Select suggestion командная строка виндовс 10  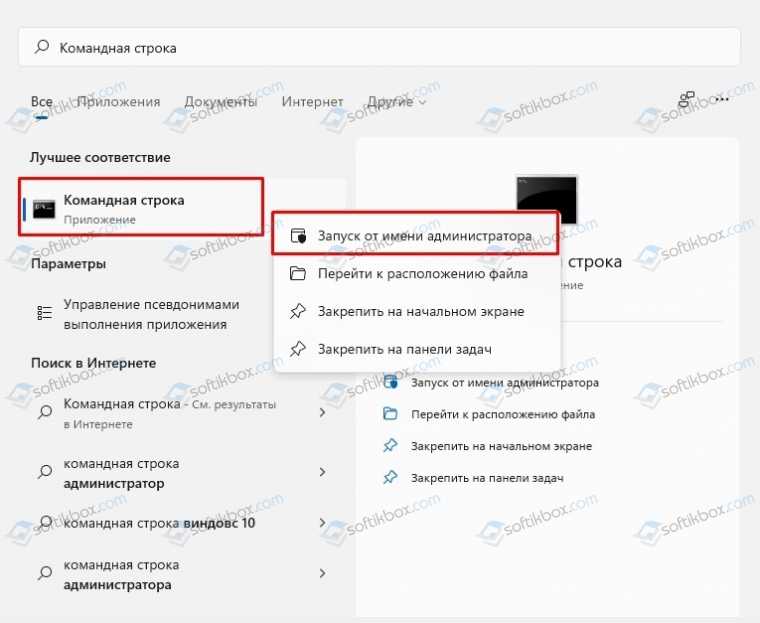coord(159,523)
